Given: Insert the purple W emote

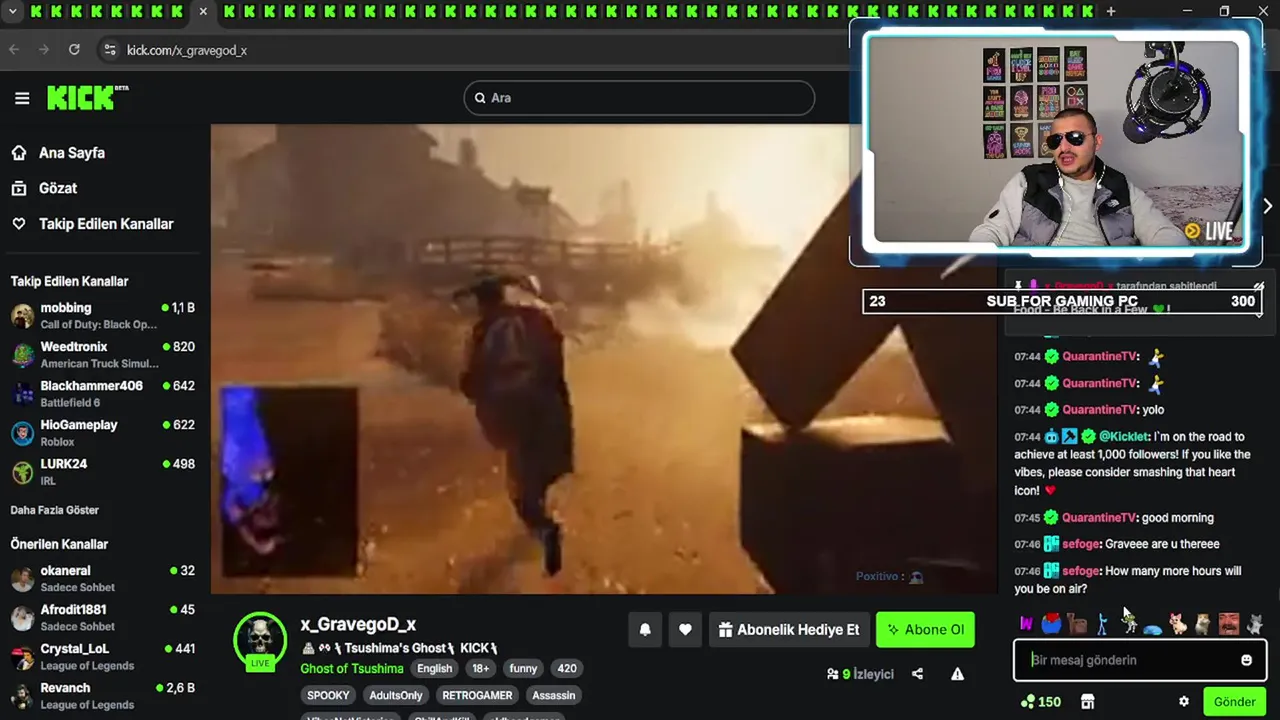Looking at the screenshot, I should pyautogui.click(x=1026, y=624).
